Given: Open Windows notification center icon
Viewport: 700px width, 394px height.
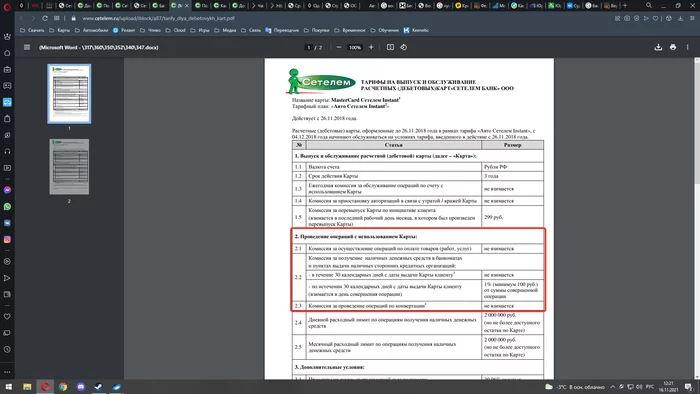Looking at the screenshot, I should (x=688, y=386).
